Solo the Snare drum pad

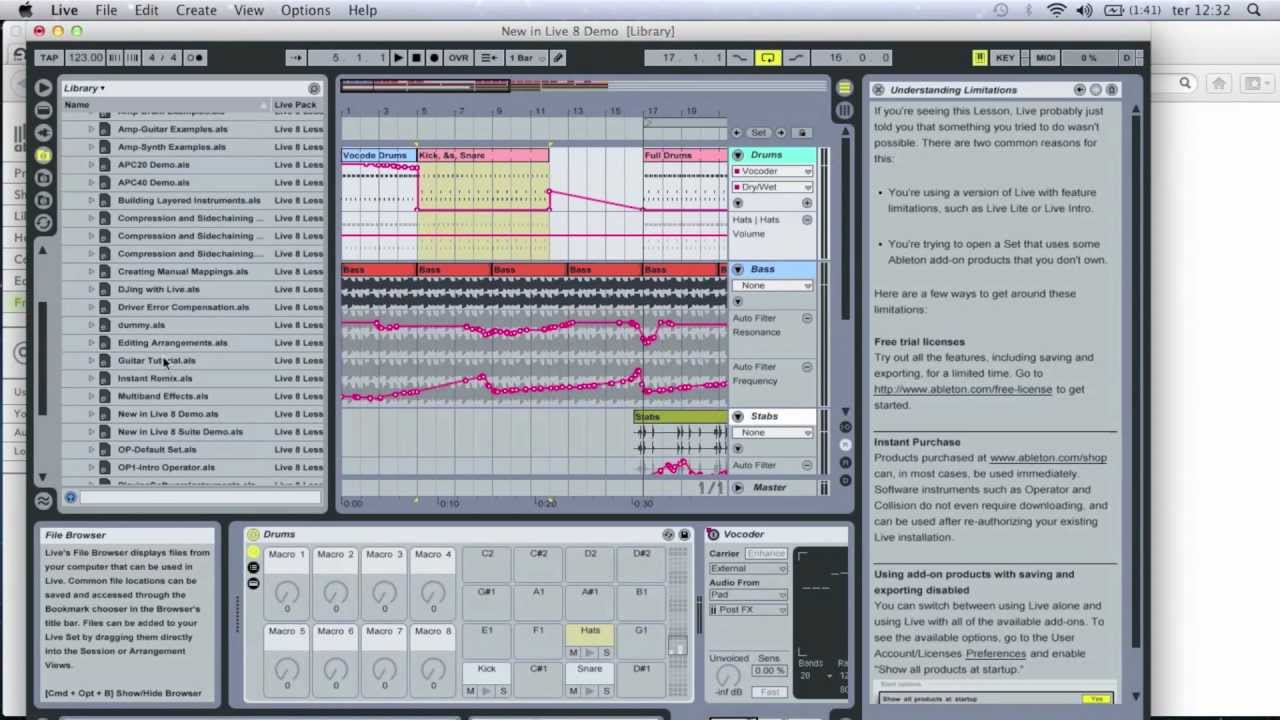pos(606,691)
